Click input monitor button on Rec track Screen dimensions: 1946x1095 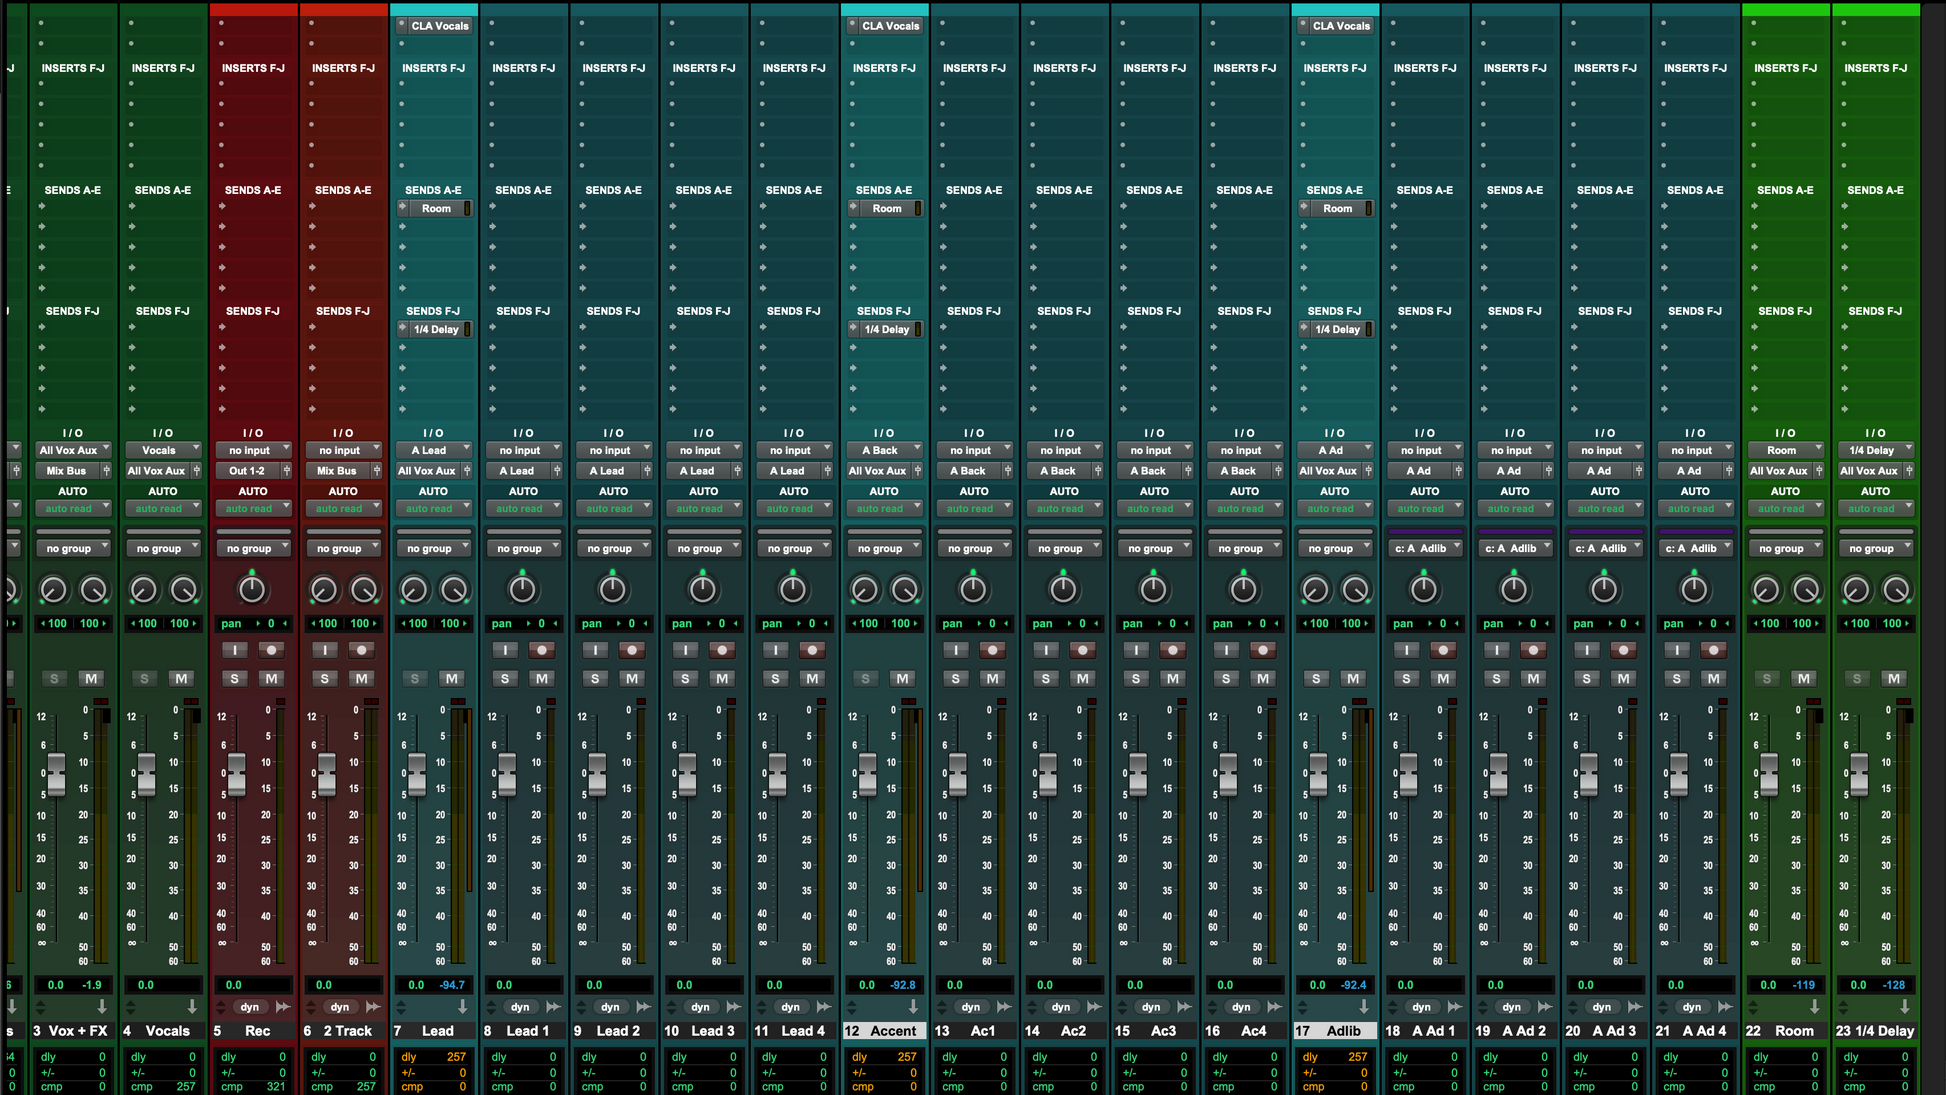click(234, 650)
